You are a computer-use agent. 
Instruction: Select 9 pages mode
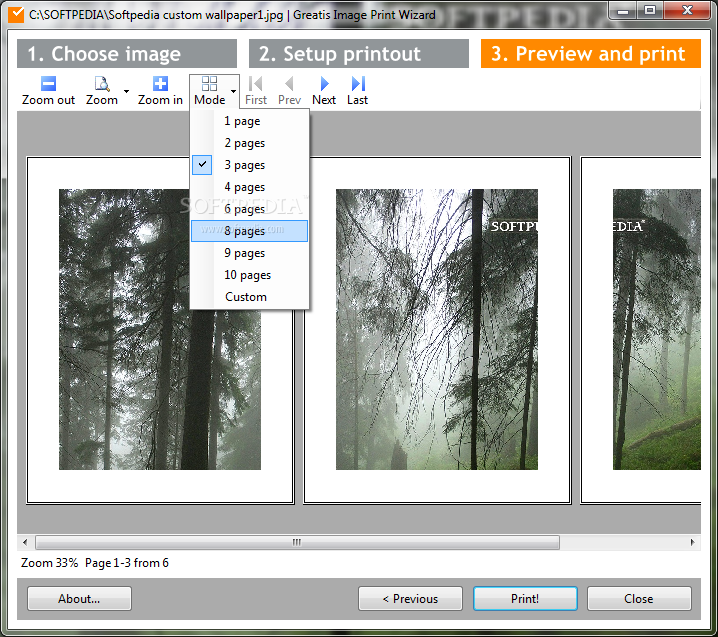coord(250,253)
